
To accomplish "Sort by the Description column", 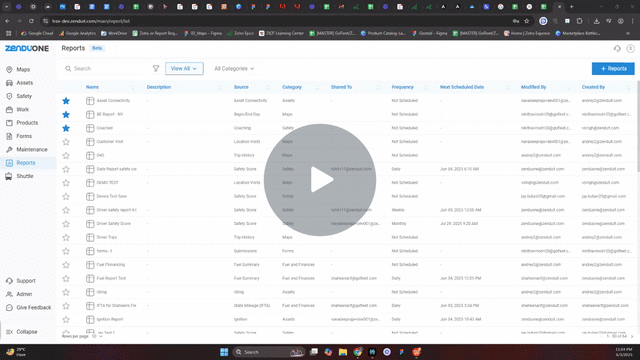I will [x=159, y=87].
